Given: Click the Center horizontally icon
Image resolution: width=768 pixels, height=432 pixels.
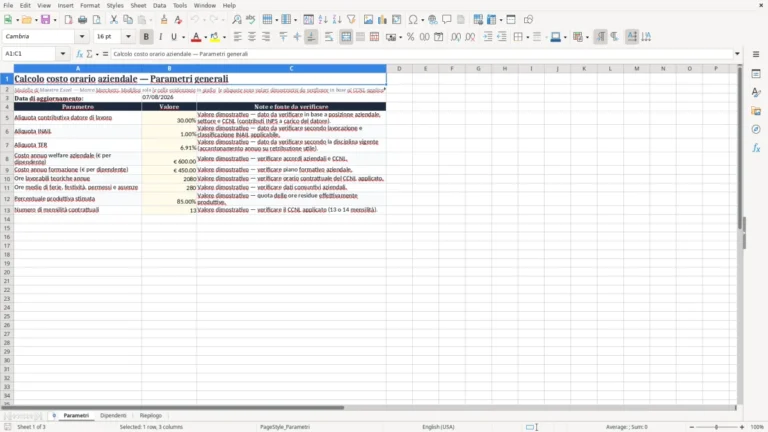Looking at the screenshot, I should click(x=252, y=37).
